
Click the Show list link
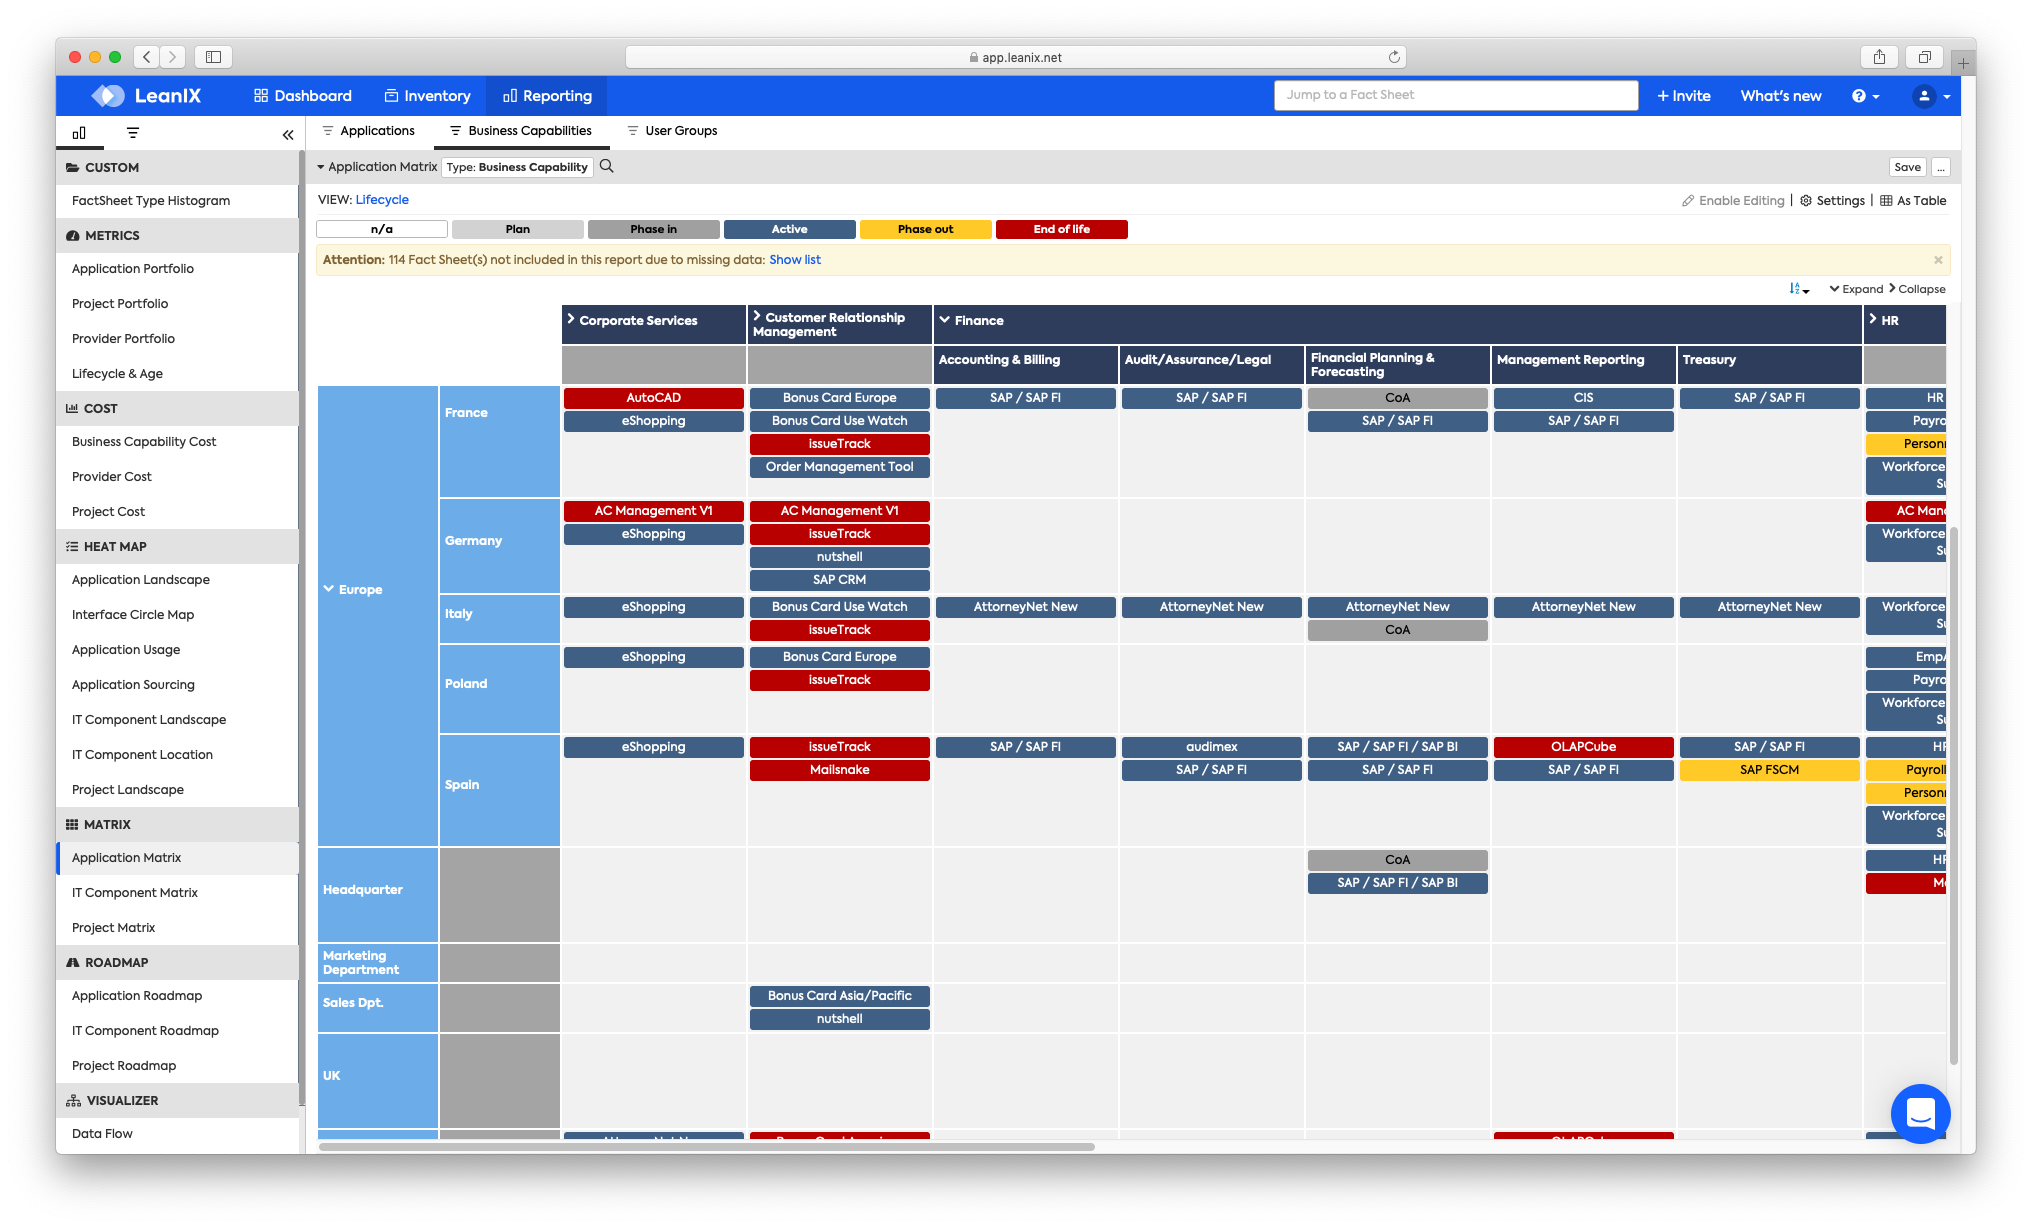pos(794,260)
